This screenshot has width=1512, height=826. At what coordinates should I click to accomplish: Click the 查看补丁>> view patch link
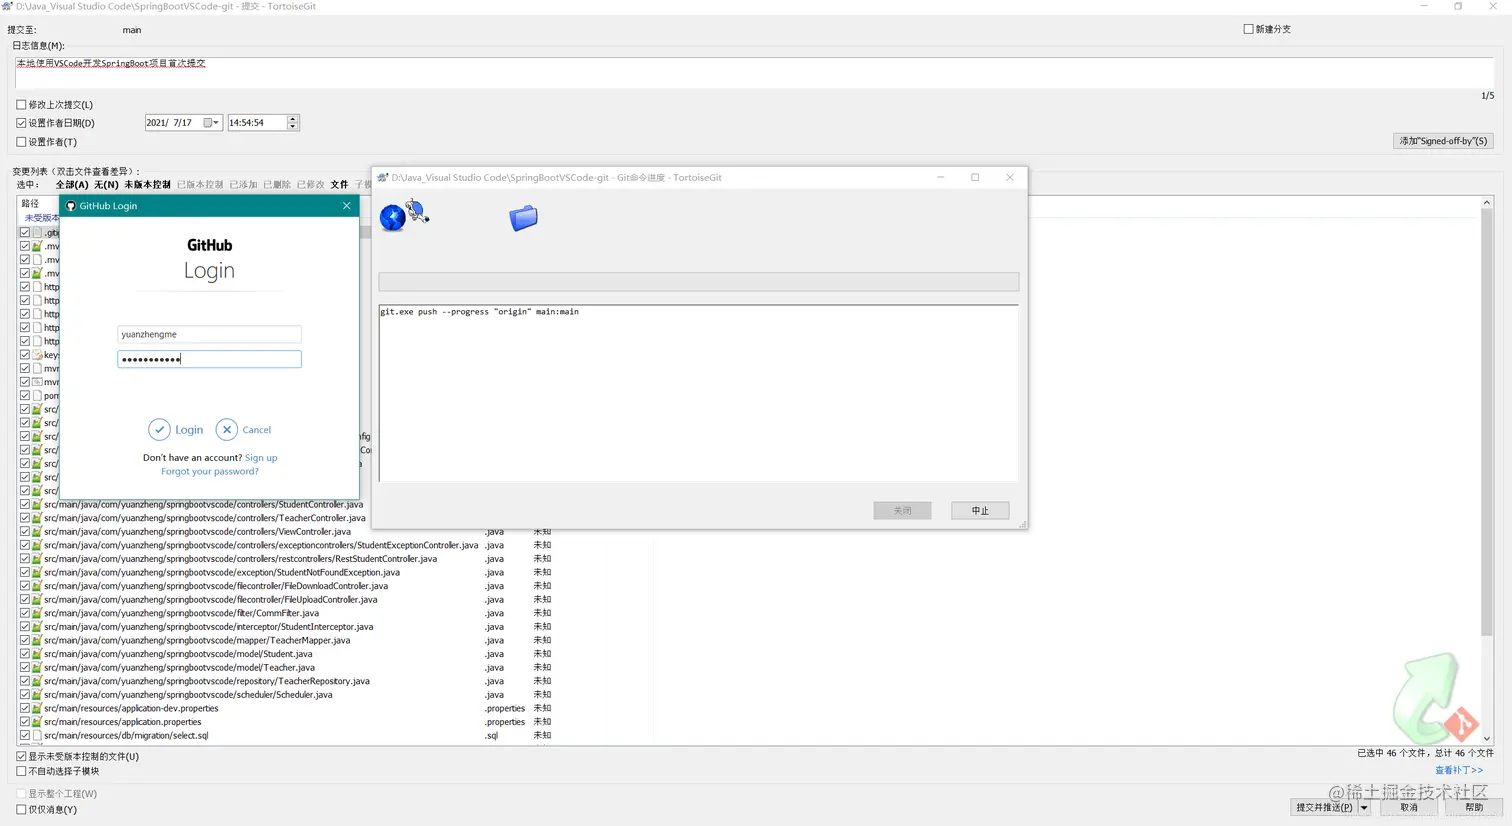click(1459, 770)
